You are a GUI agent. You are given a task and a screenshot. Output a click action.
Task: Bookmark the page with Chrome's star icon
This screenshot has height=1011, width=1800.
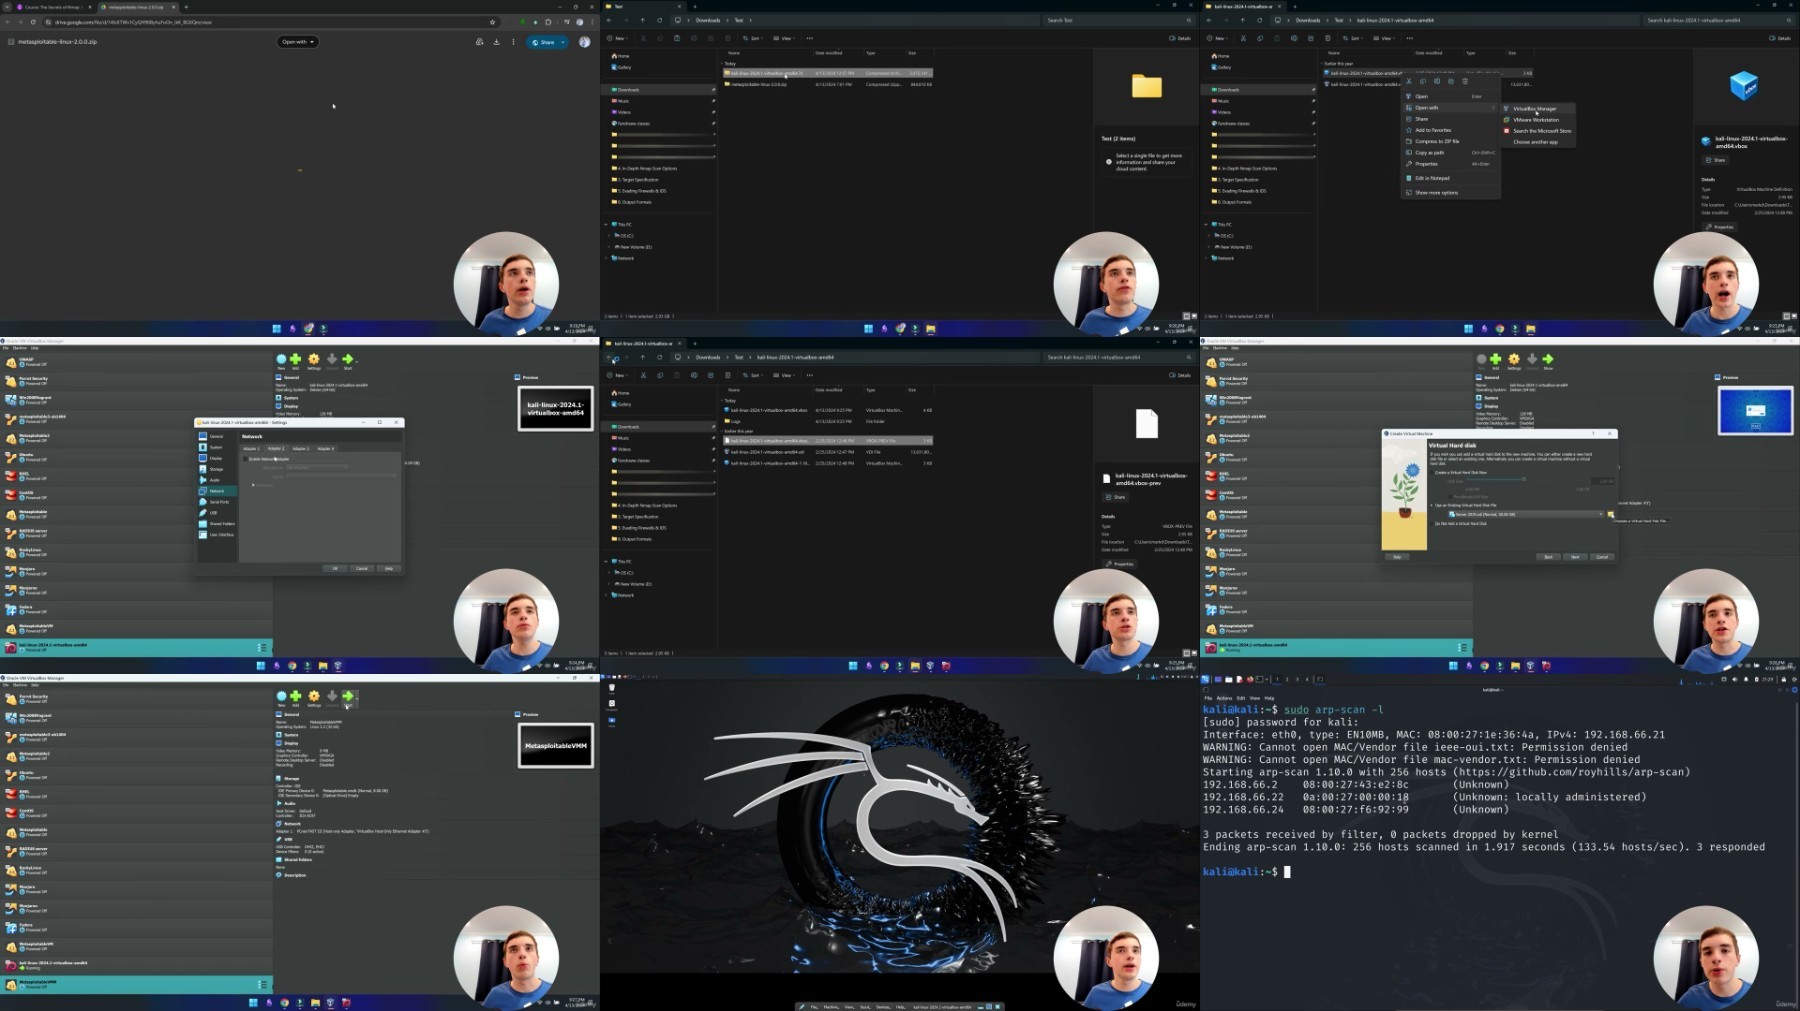[x=492, y=22]
